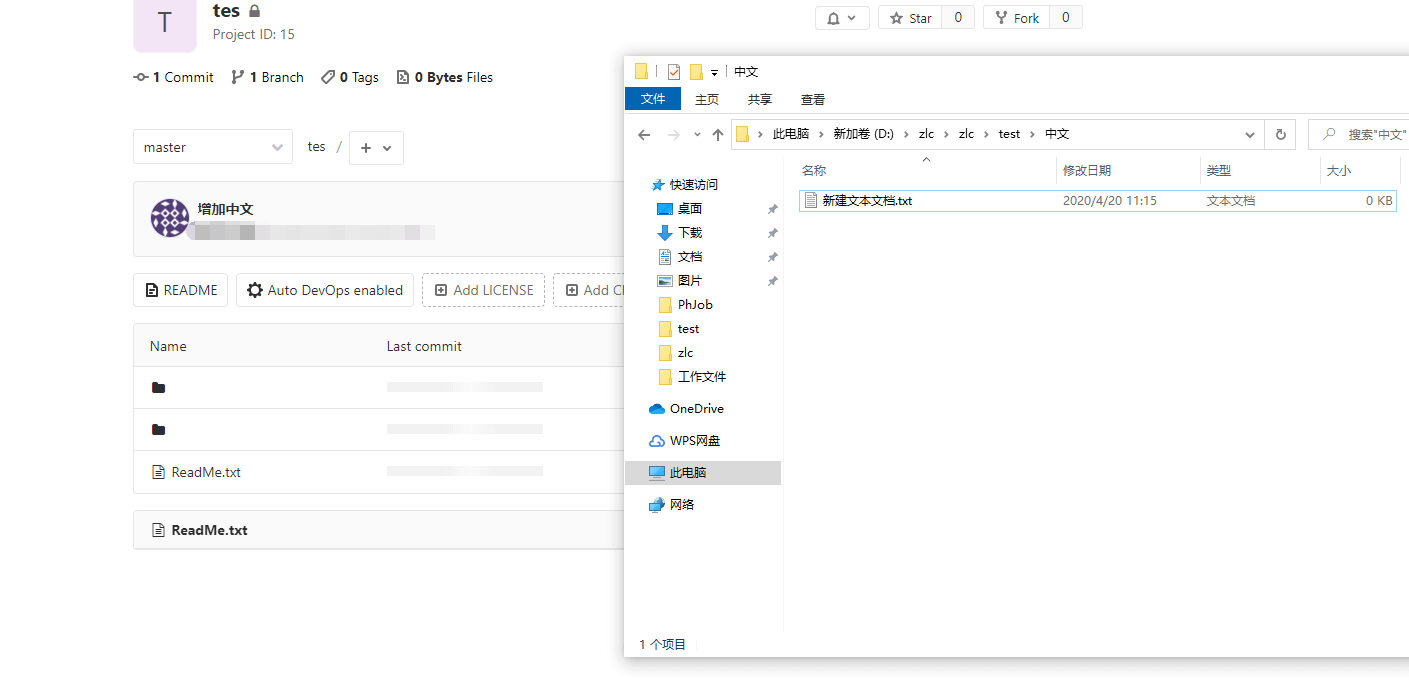Open ReadMe.txt in the file list
The height and width of the screenshot is (680, 1409).
coord(205,472)
